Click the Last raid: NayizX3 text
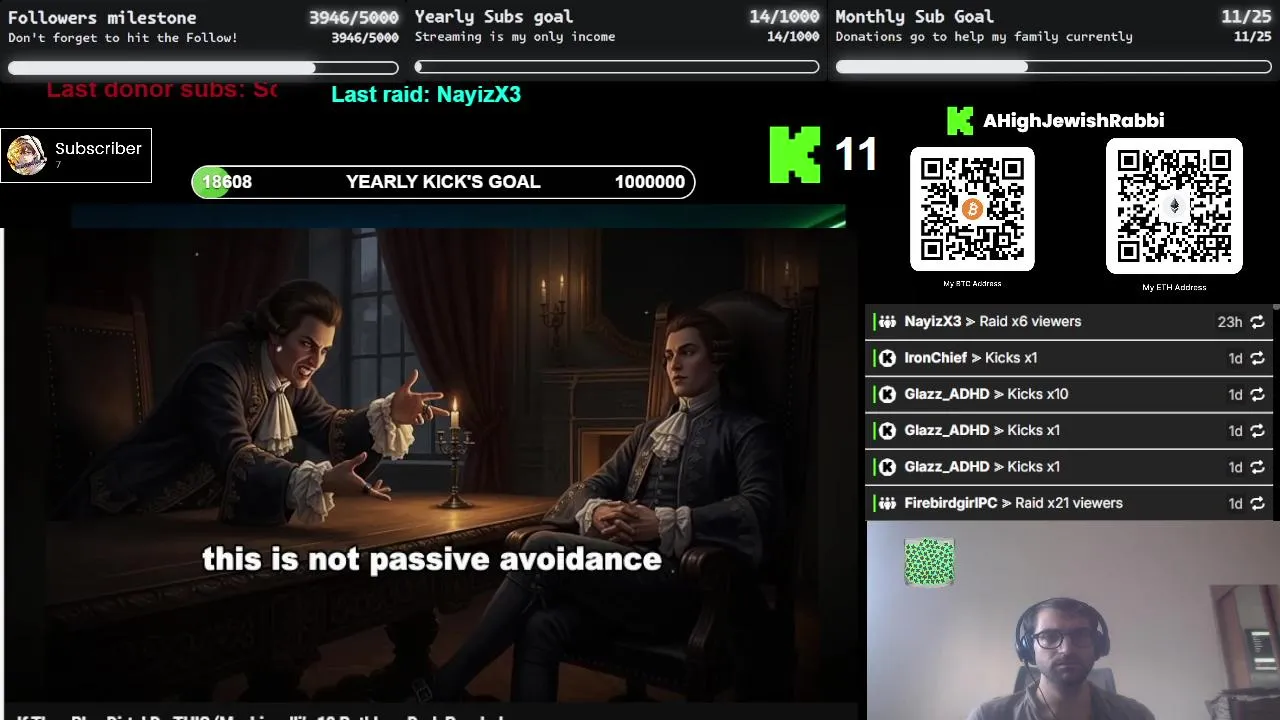Screen dimensions: 1280x720 426,94
